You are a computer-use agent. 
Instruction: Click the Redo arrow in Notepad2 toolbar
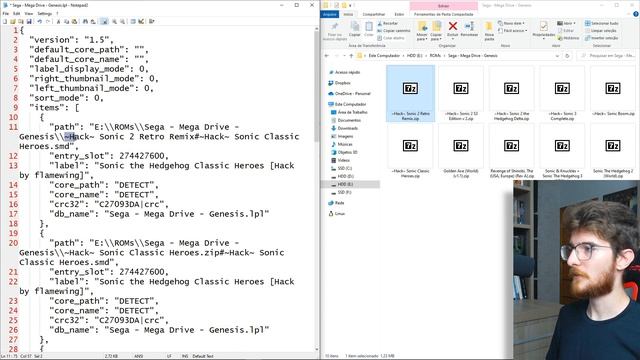[x=48, y=21]
